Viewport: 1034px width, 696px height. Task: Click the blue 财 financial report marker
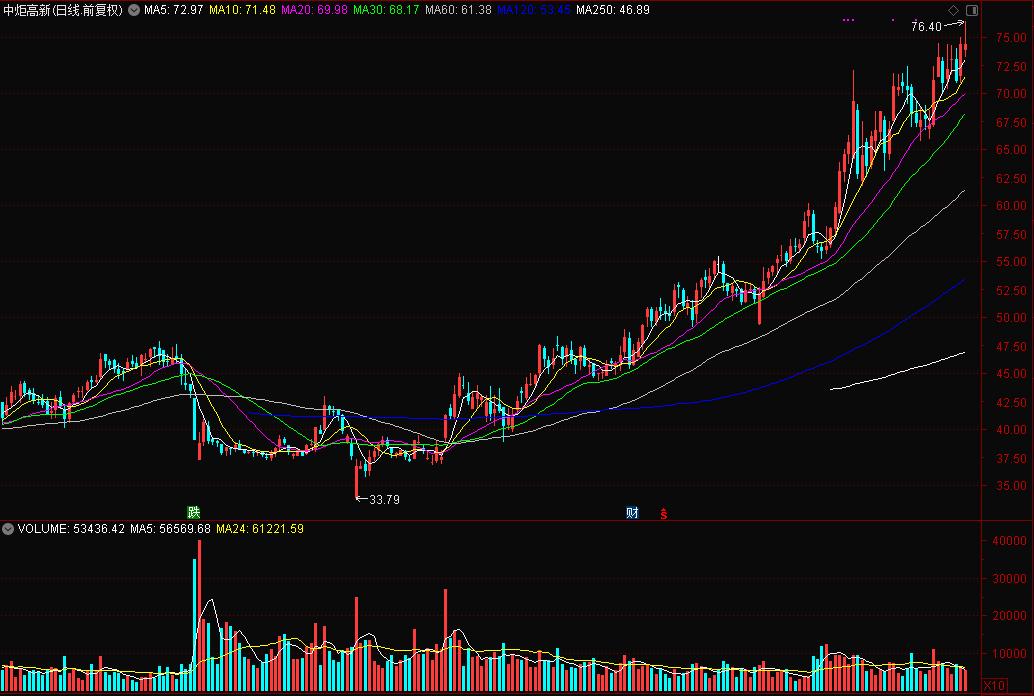click(632, 513)
